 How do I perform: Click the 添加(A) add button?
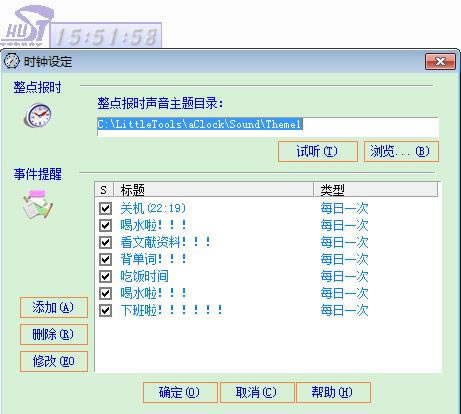[54, 307]
